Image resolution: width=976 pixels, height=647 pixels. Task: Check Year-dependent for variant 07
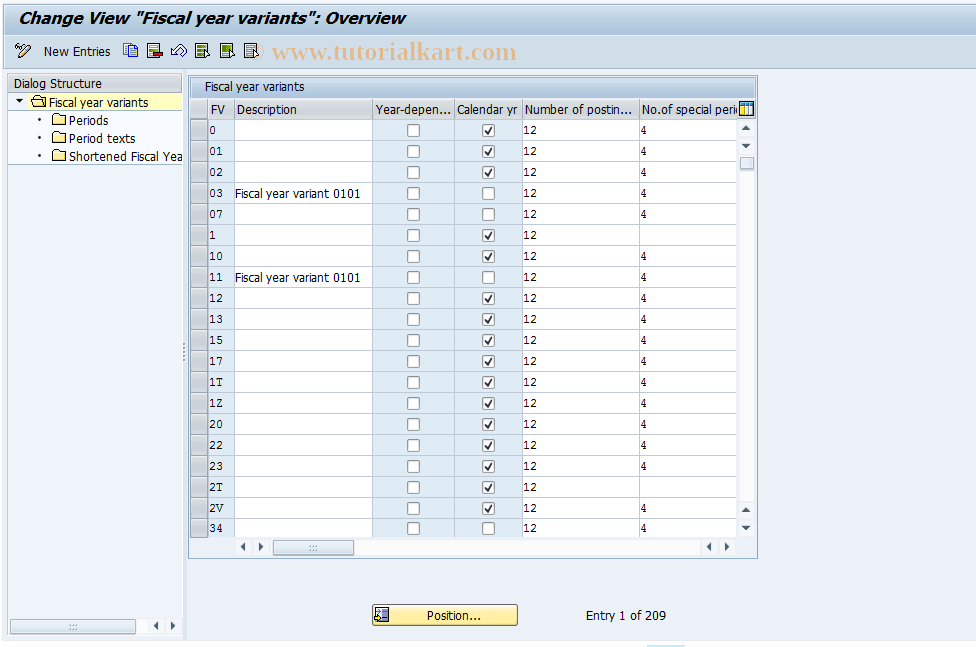(413, 213)
